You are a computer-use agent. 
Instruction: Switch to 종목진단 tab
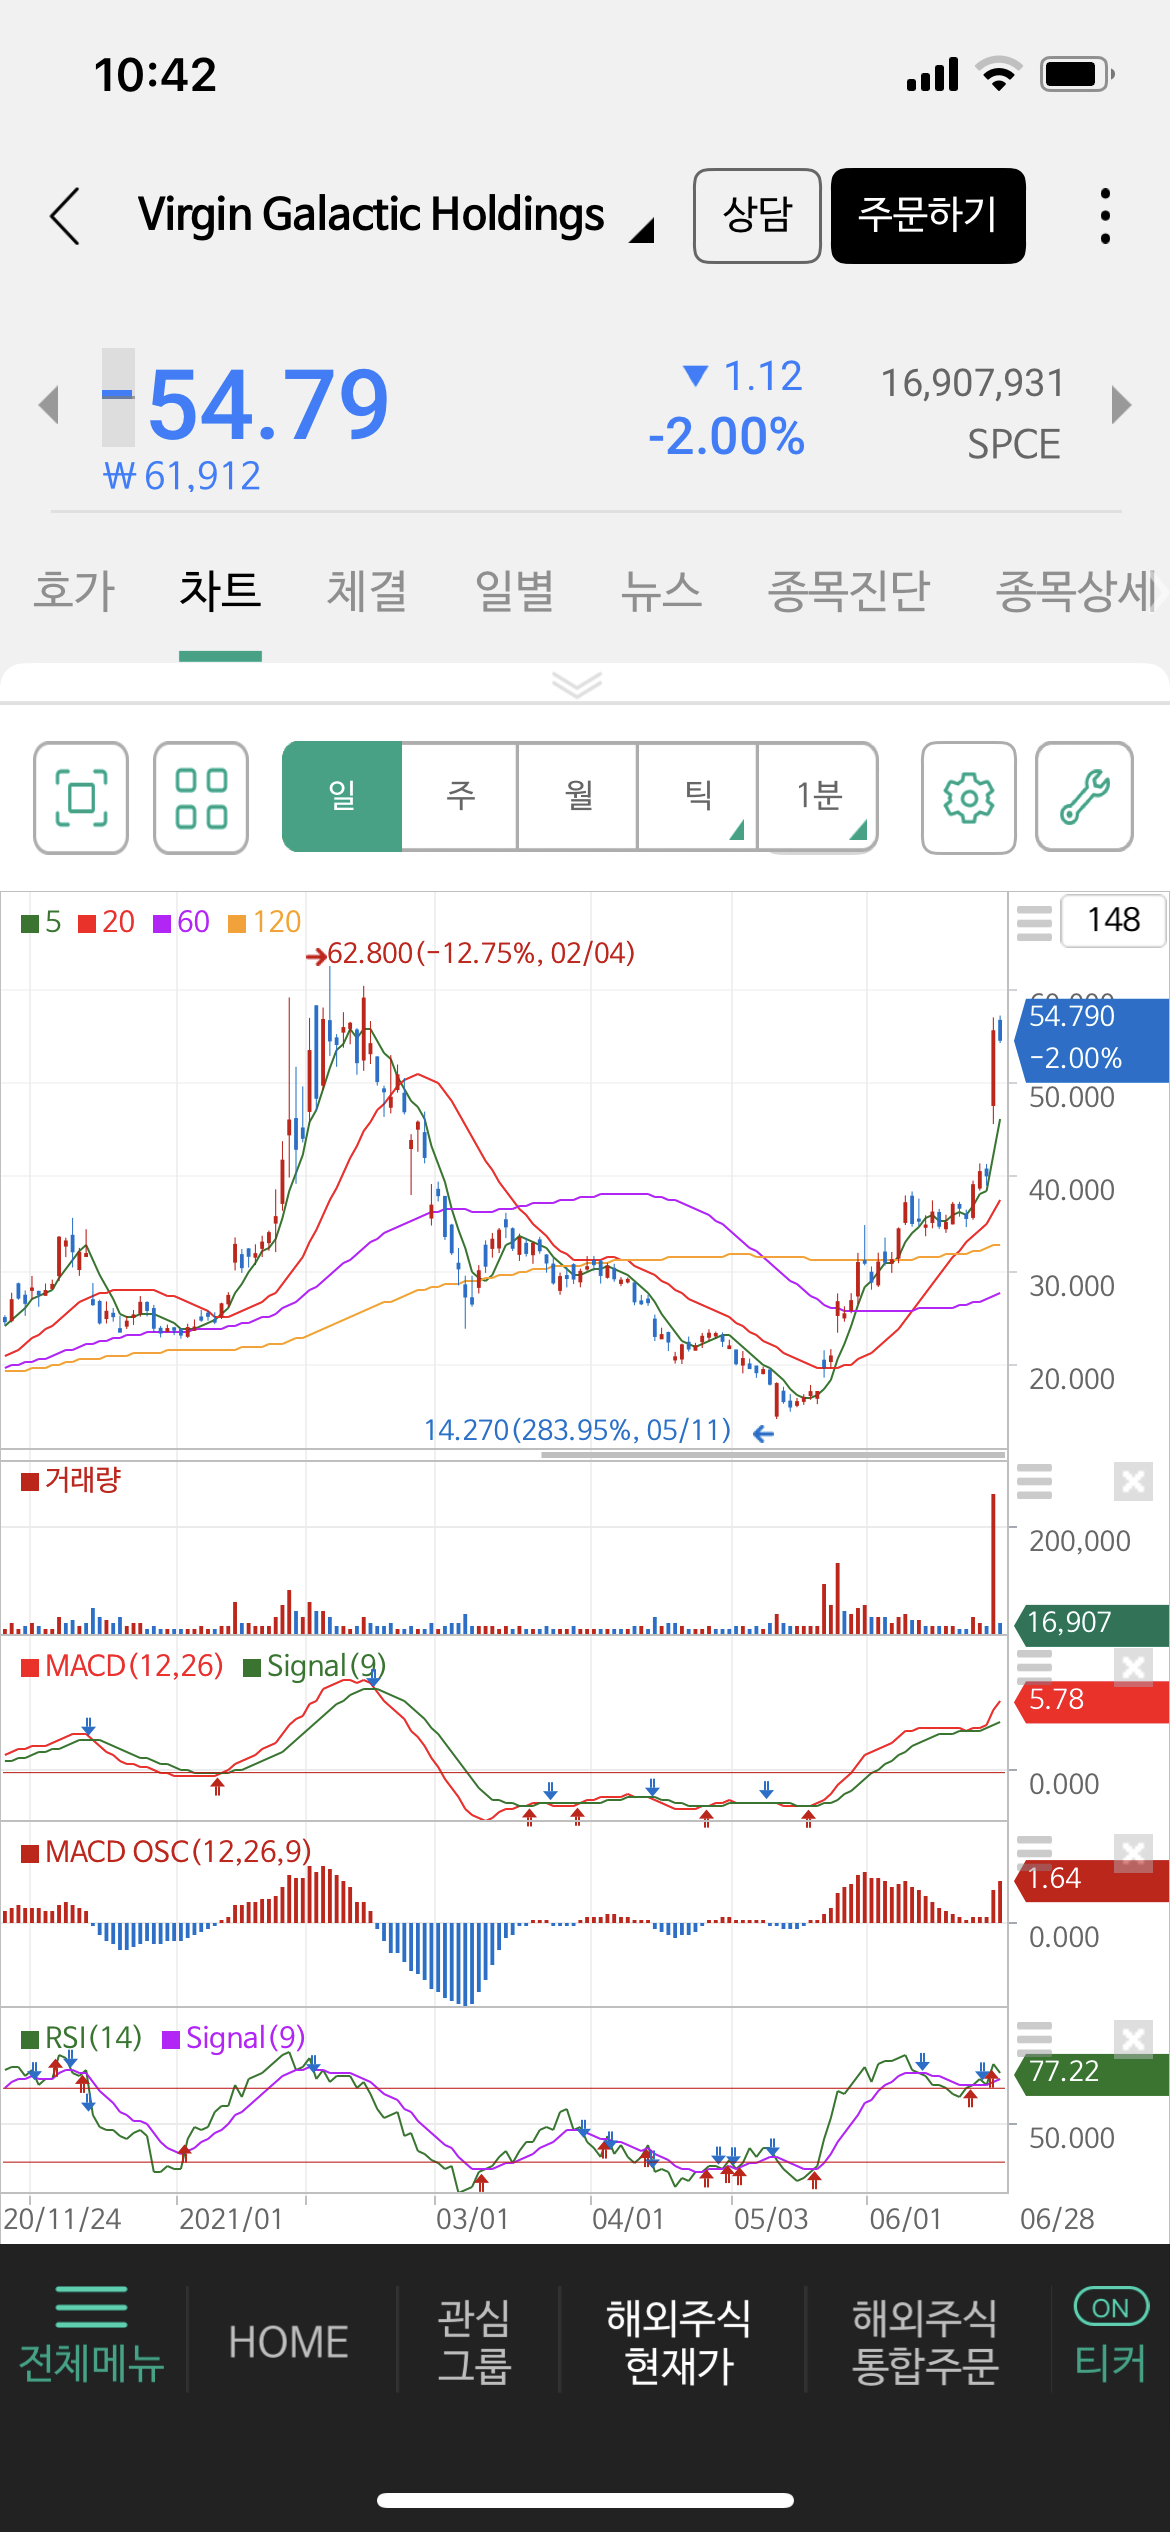pos(848,590)
